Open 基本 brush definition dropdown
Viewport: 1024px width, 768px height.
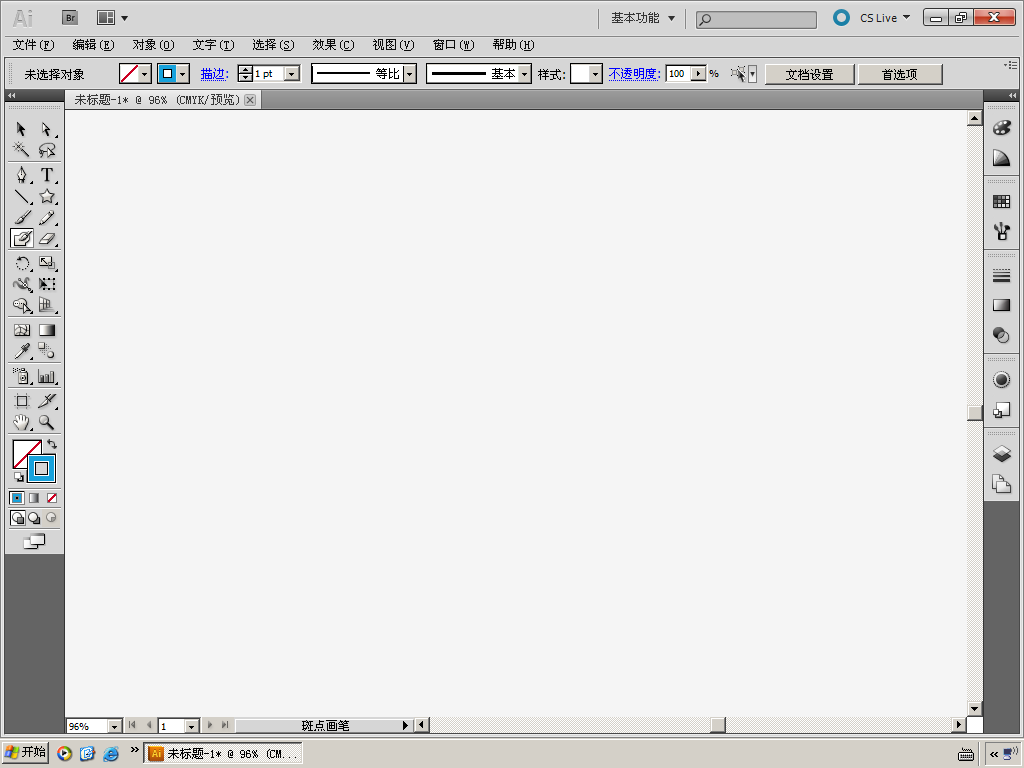point(524,74)
